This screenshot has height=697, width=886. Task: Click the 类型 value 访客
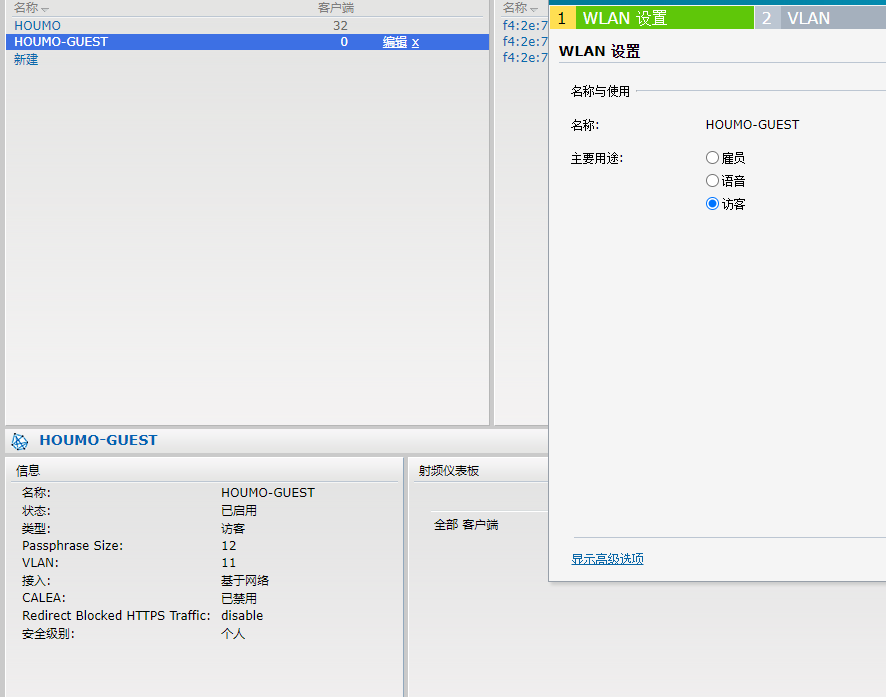pyautogui.click(x=233, y=529)
